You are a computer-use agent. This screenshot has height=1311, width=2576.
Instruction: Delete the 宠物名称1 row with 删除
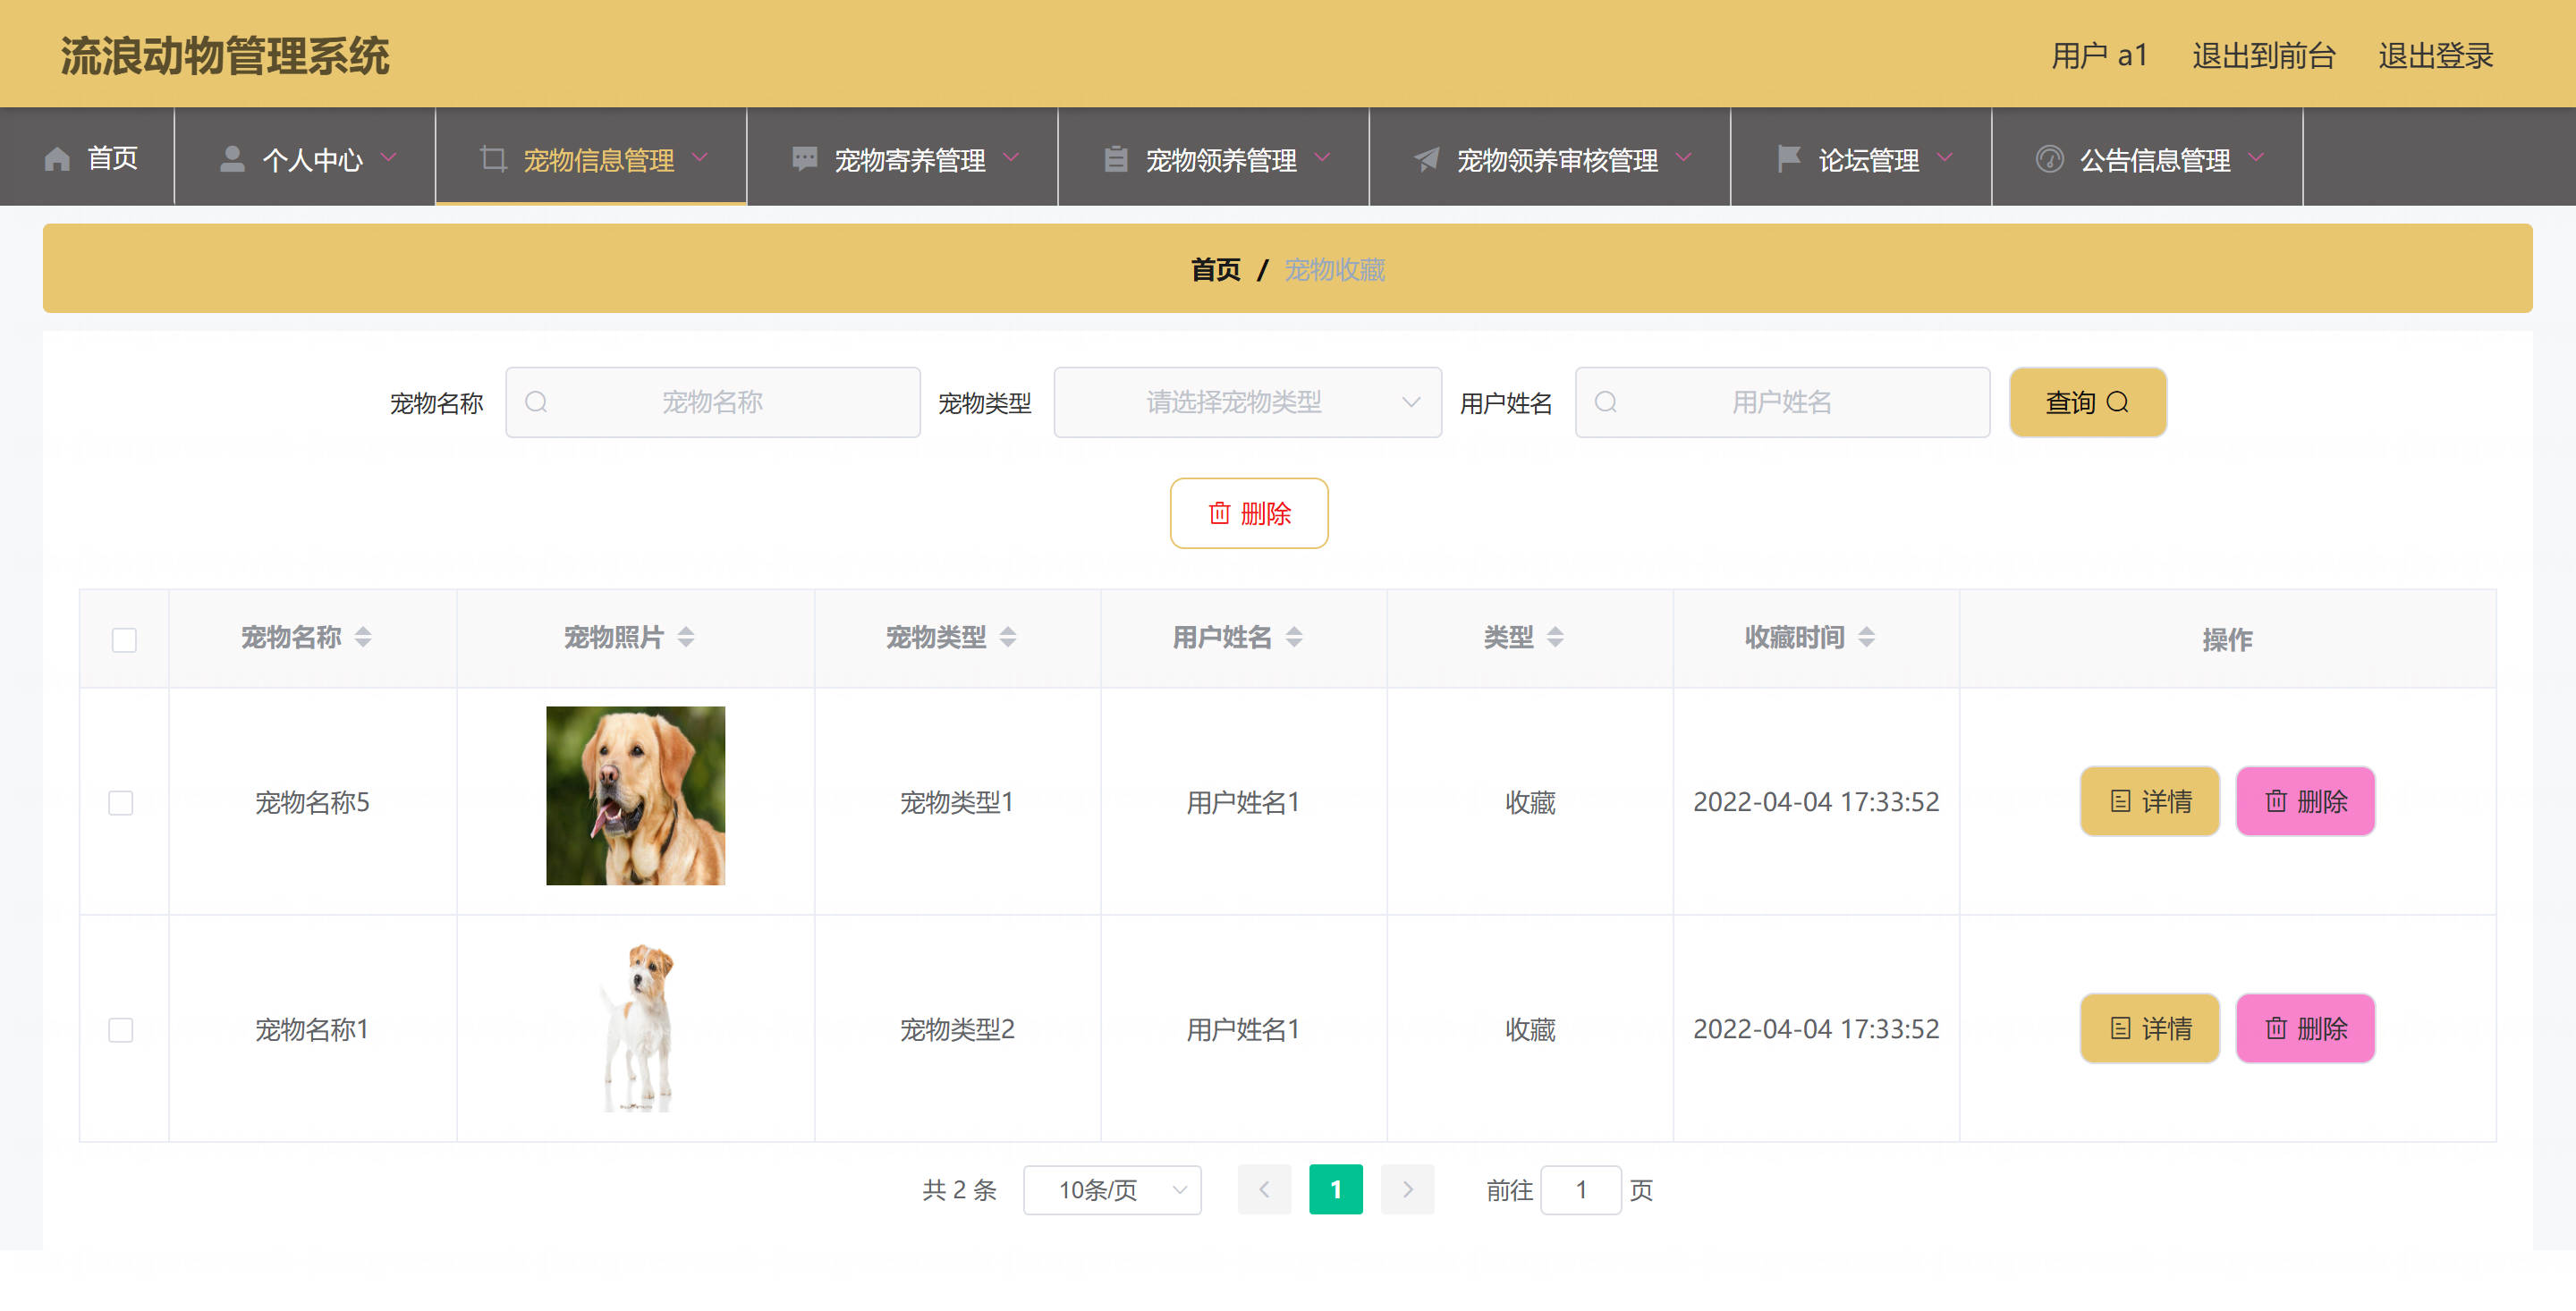(x=2305, y=1028)
